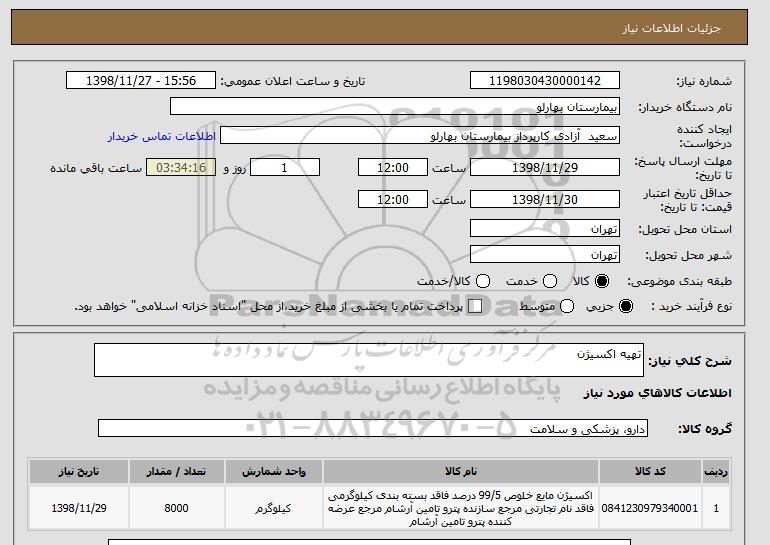Click the delivery province field تهران
Image resolution: width=770 pixels, height=545 pixels.
(x=545, y=228)
